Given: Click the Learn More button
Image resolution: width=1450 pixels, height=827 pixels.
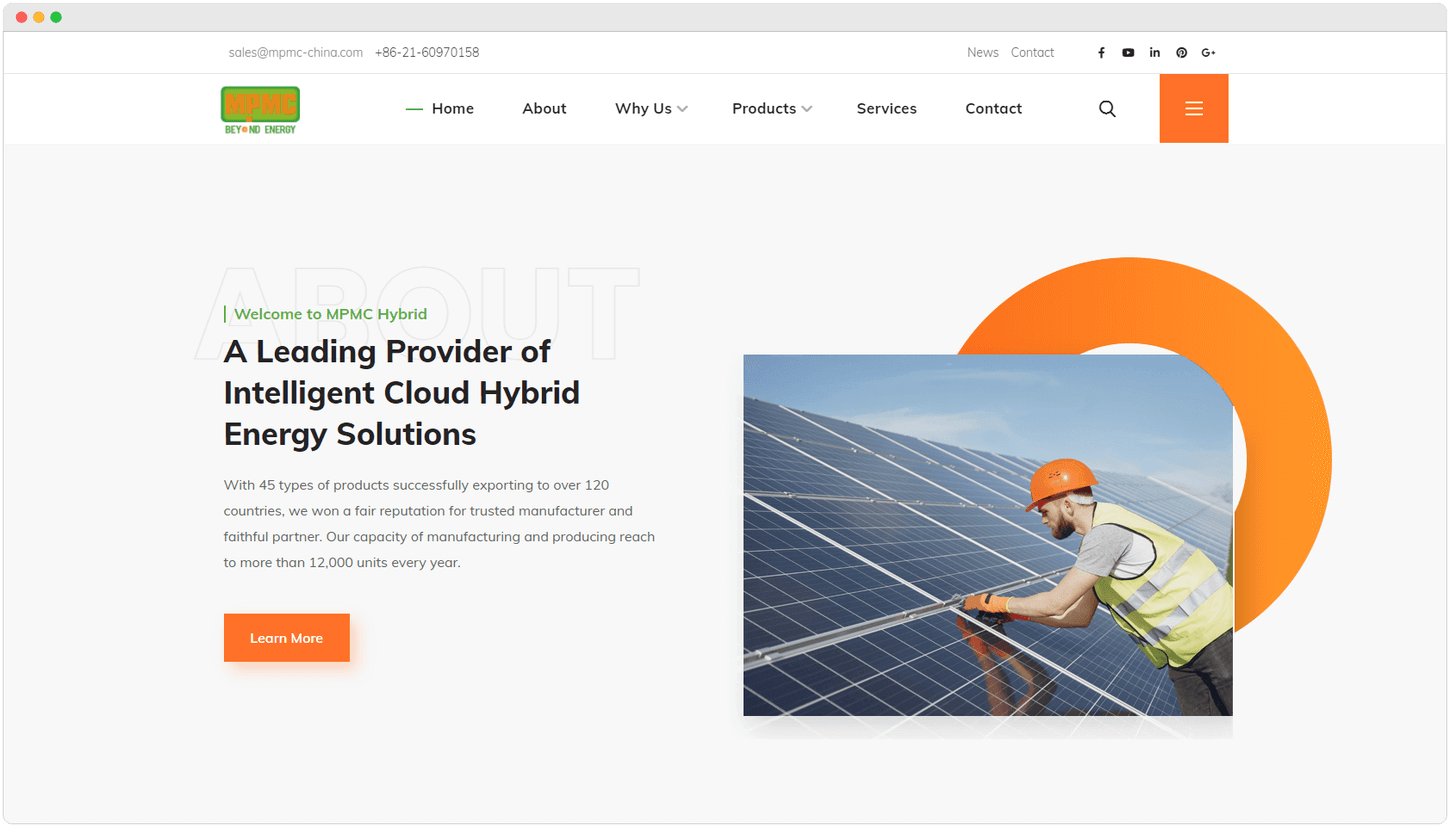Looking at the screenshot, I should click(x=287, y=638).
